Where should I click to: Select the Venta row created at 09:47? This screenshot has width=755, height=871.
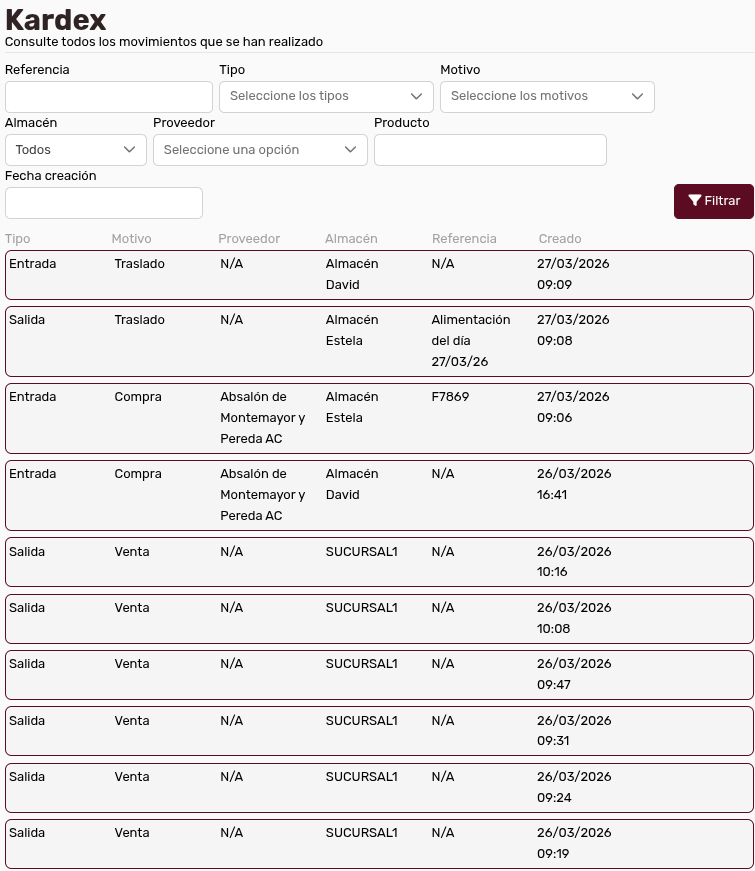[x=379, y=674]
